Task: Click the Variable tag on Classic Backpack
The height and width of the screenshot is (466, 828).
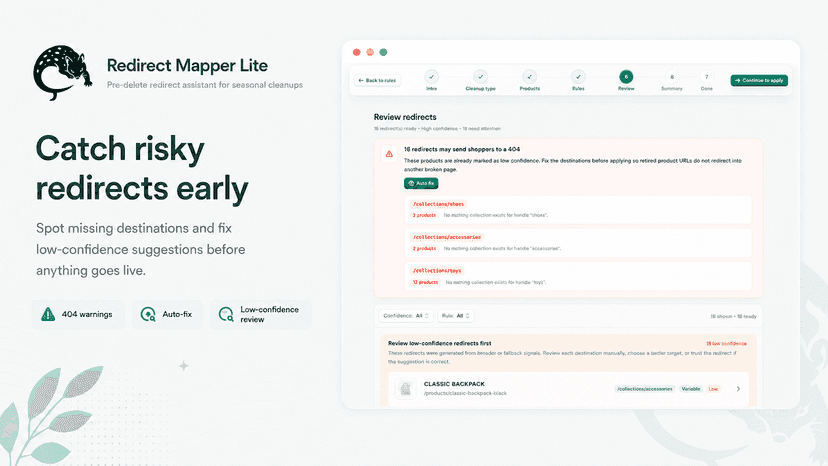Action: (x=691, y=389)
